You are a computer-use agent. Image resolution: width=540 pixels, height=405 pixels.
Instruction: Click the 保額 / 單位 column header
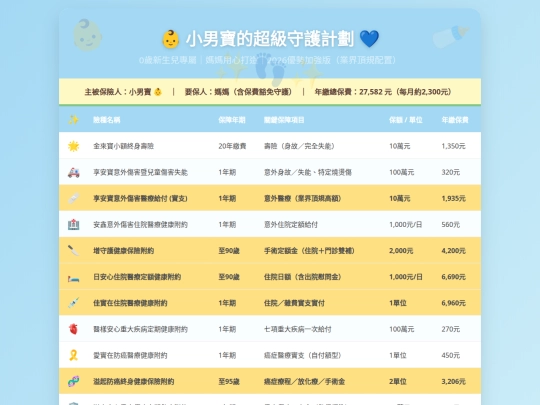(x=406, y=120)
